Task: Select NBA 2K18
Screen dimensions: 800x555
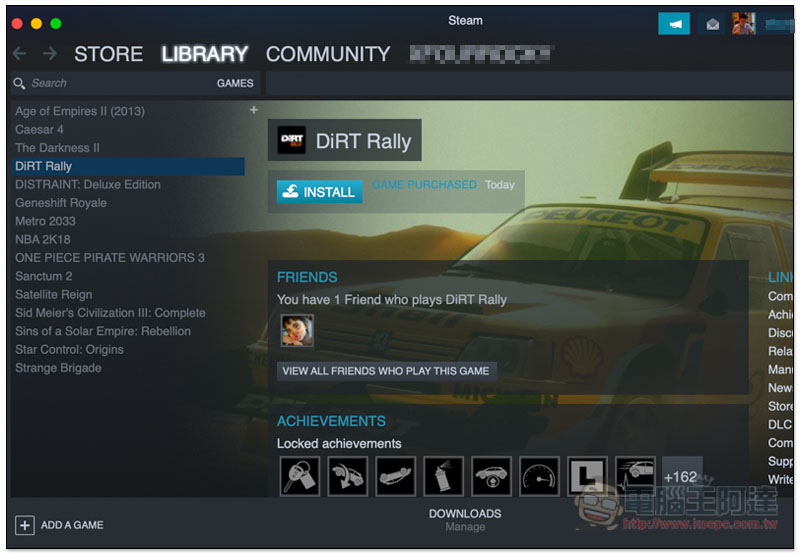Action: 43,240
